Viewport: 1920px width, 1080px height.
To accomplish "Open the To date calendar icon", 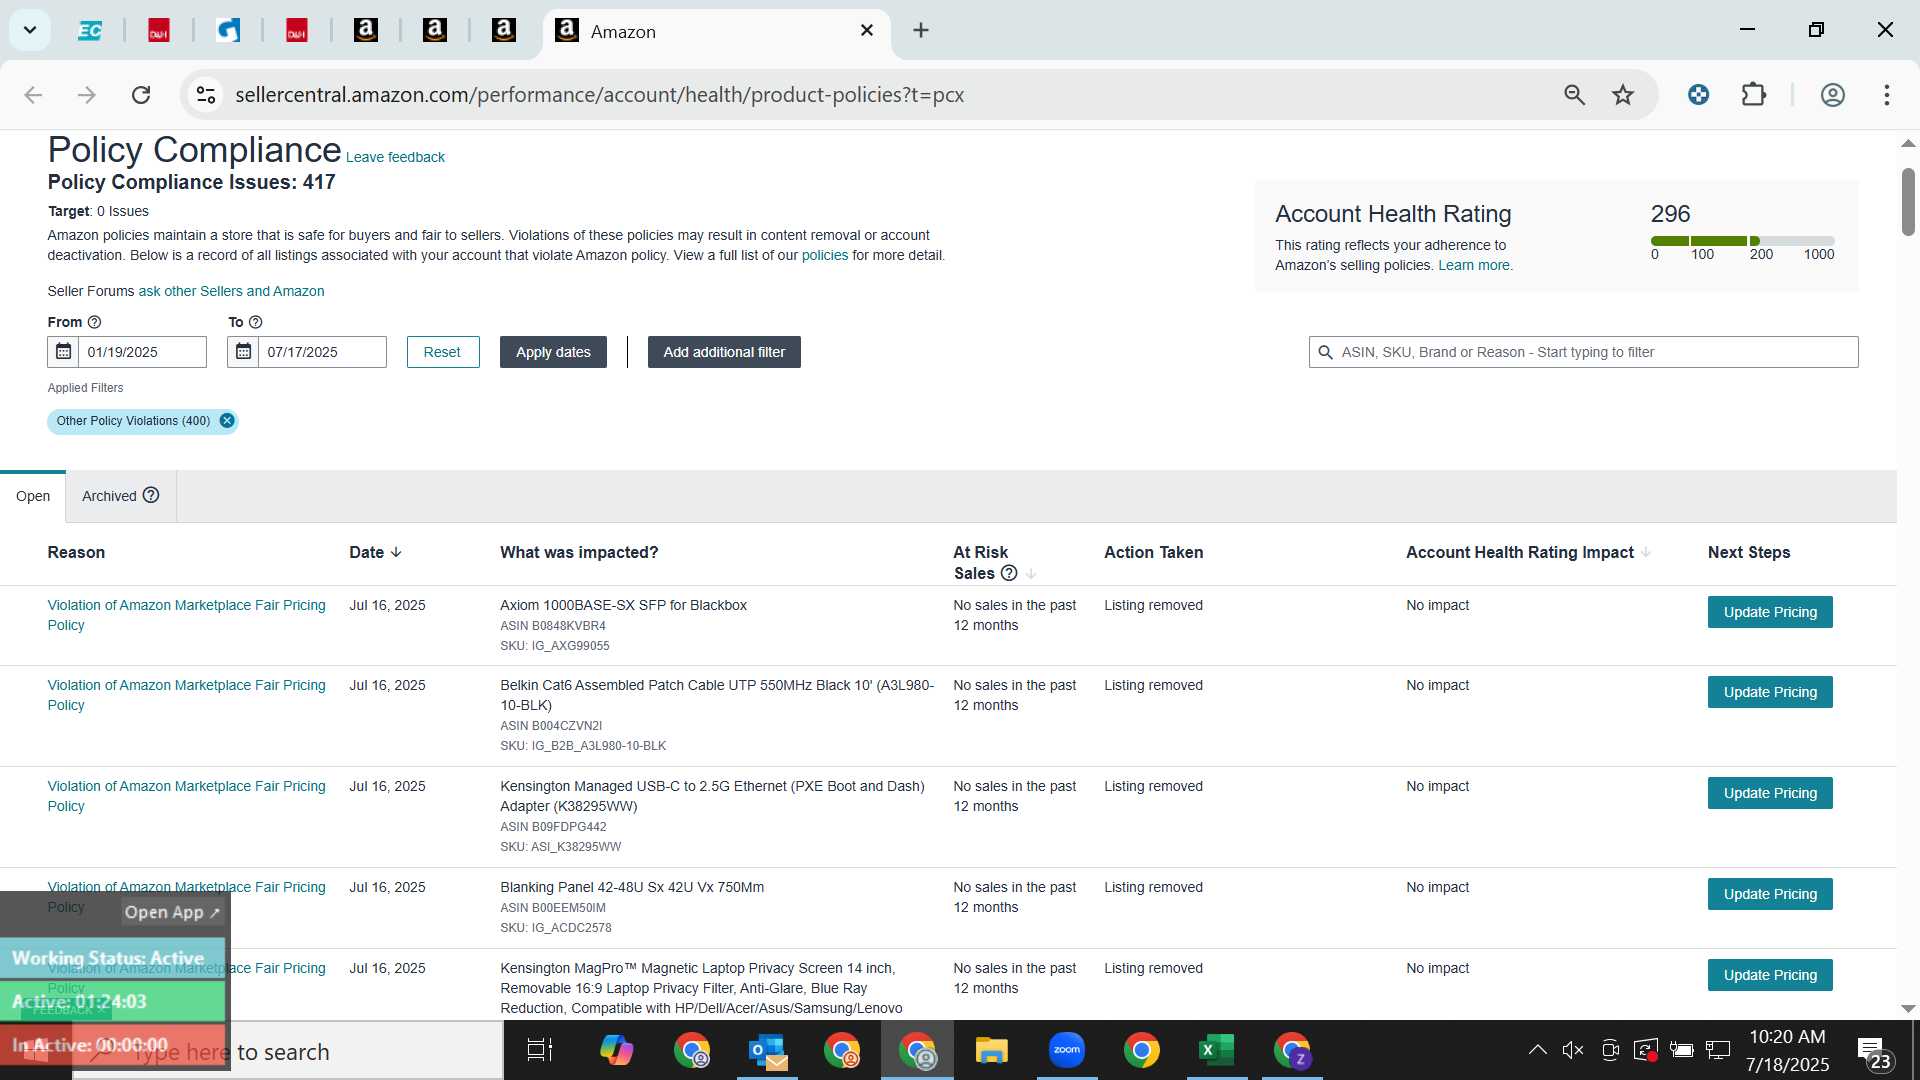I will (x=243, y=352).
